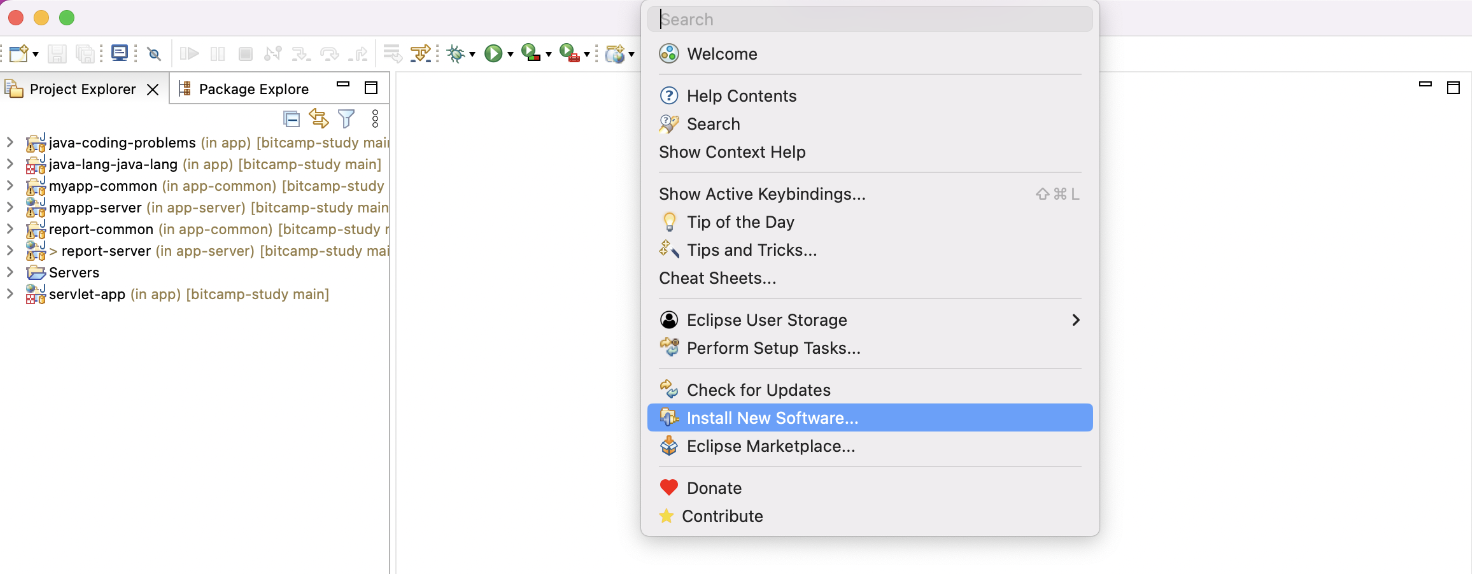Screen dimensions: 1472x574
Task: Click the Suspend debug icon
Action: 217,54
